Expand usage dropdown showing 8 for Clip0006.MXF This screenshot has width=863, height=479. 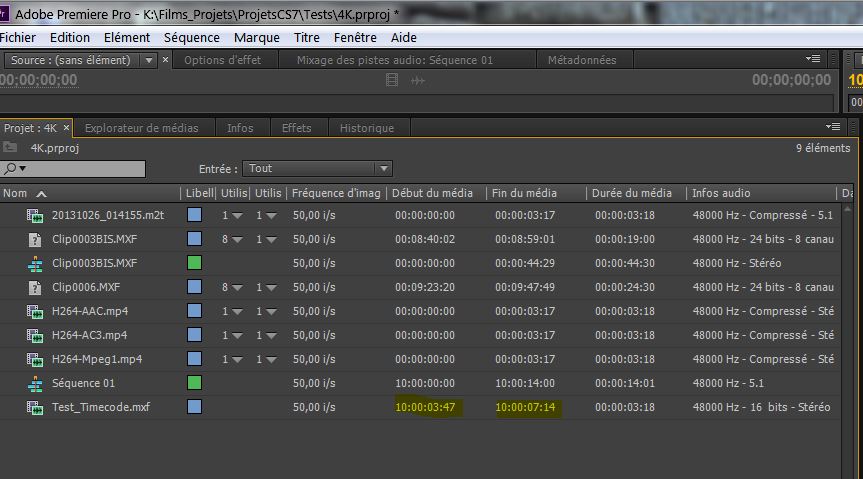[237, 288]
